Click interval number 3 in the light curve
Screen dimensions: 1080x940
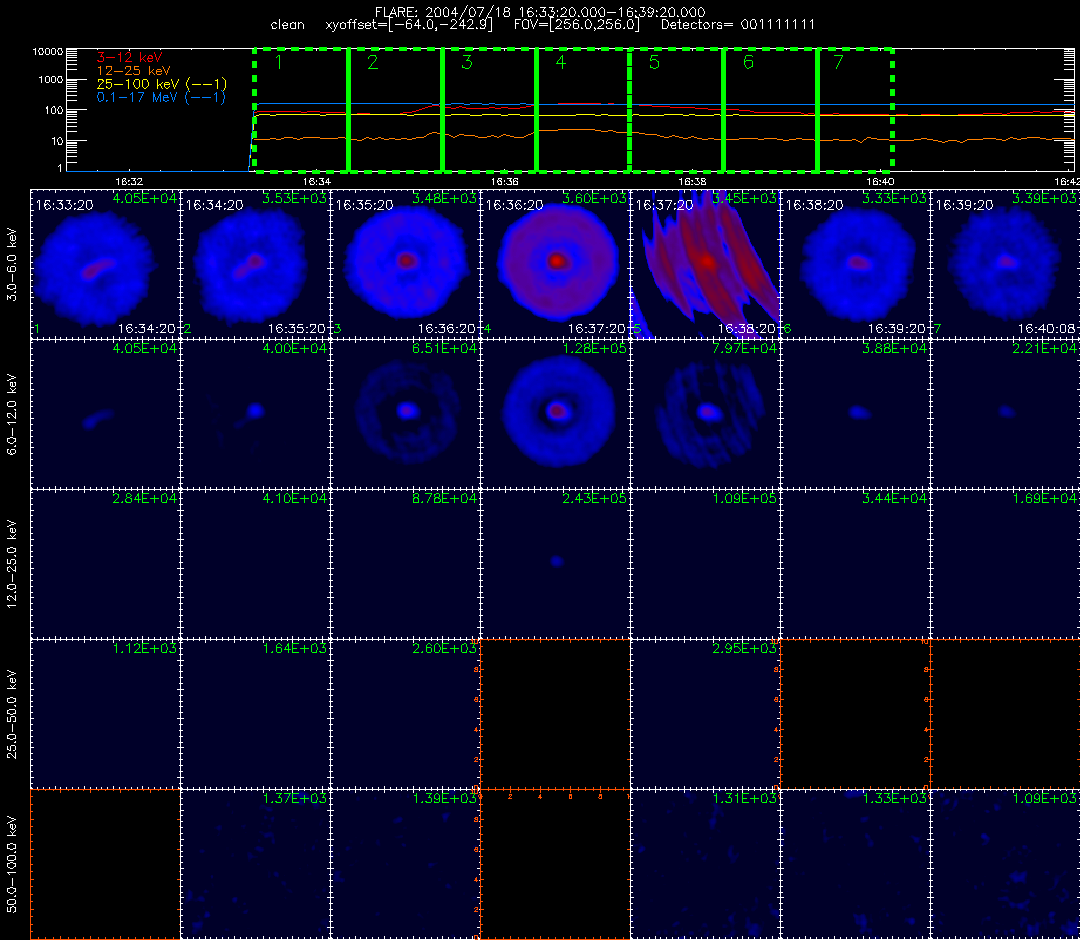point(467,63)
